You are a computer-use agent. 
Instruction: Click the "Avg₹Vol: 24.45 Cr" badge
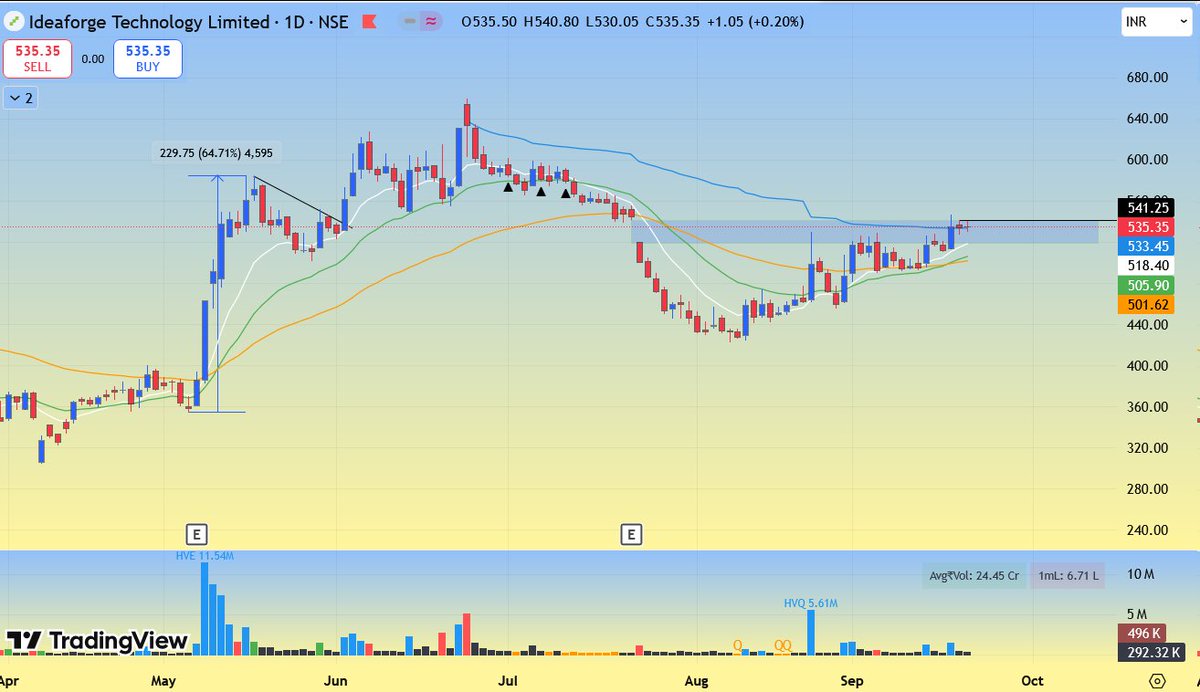(x=974, y=575)
